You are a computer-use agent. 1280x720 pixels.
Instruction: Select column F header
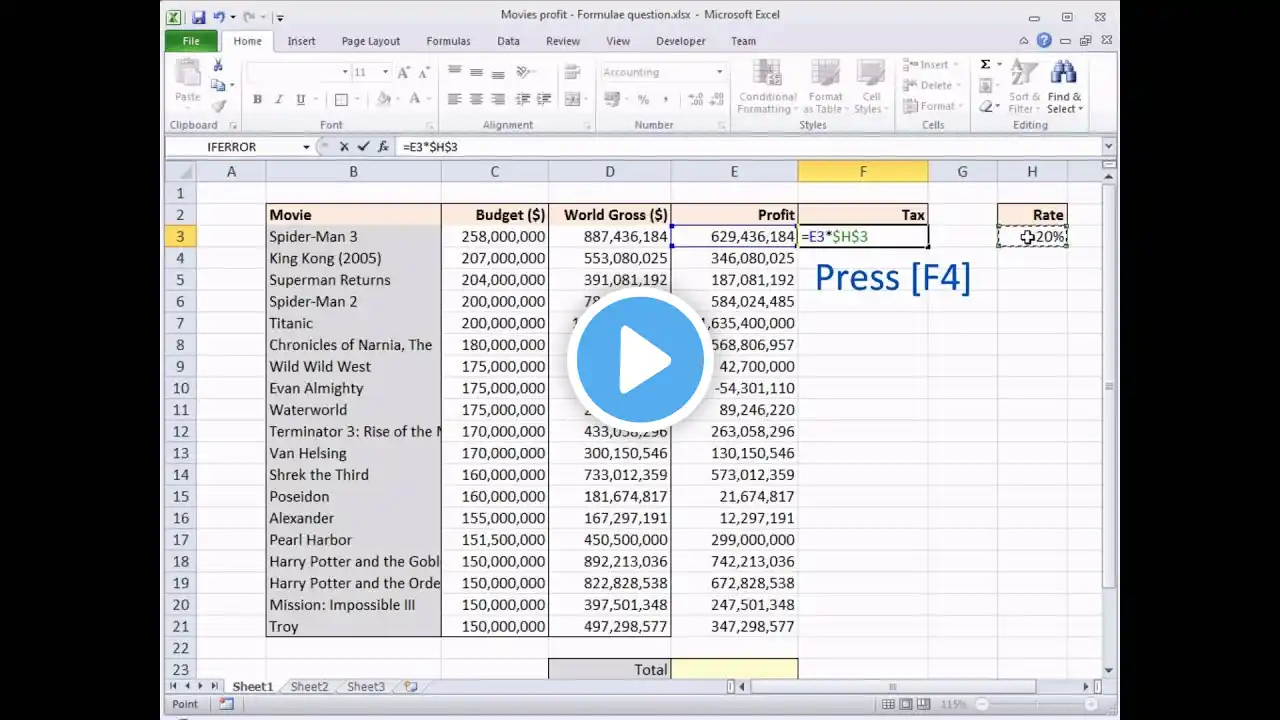click(x=863, y=171)
